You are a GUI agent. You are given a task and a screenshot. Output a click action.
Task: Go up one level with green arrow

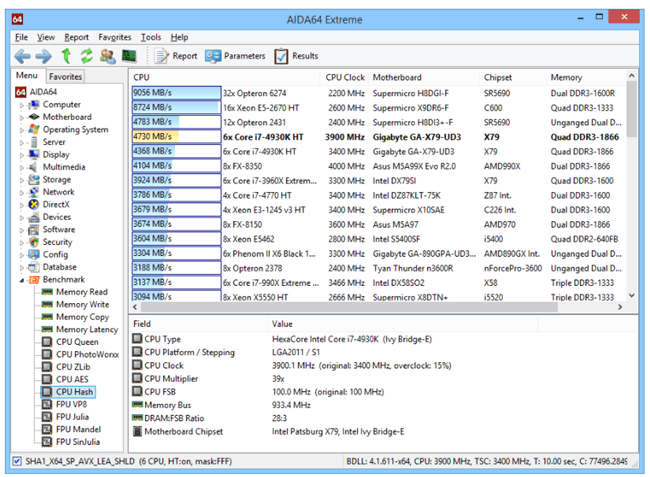point(66,56)
